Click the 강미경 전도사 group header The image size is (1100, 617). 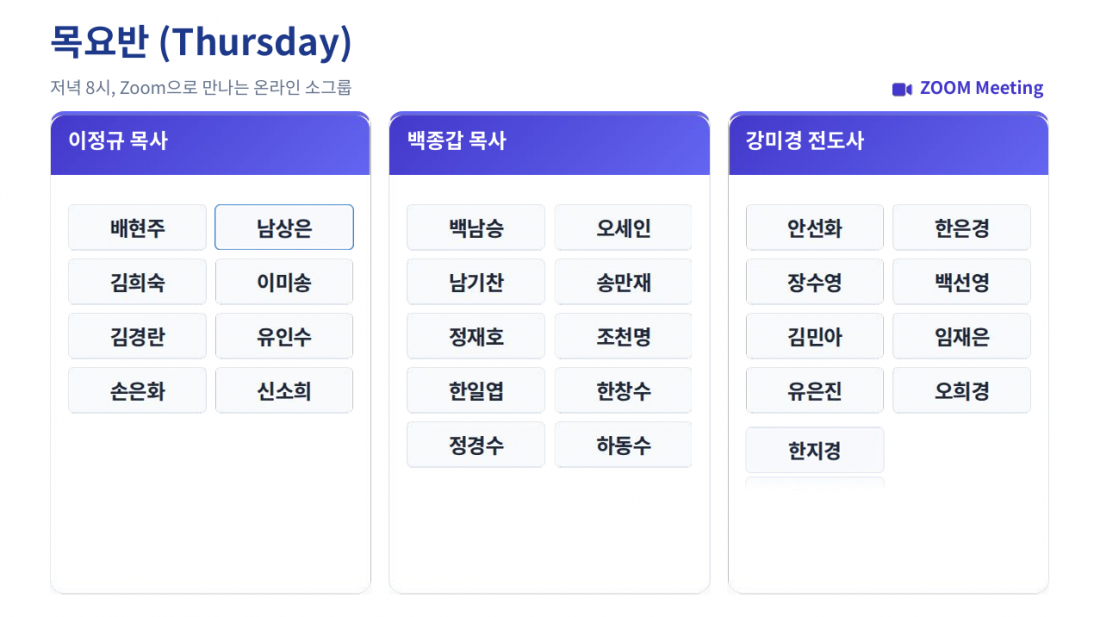[888, 142]
